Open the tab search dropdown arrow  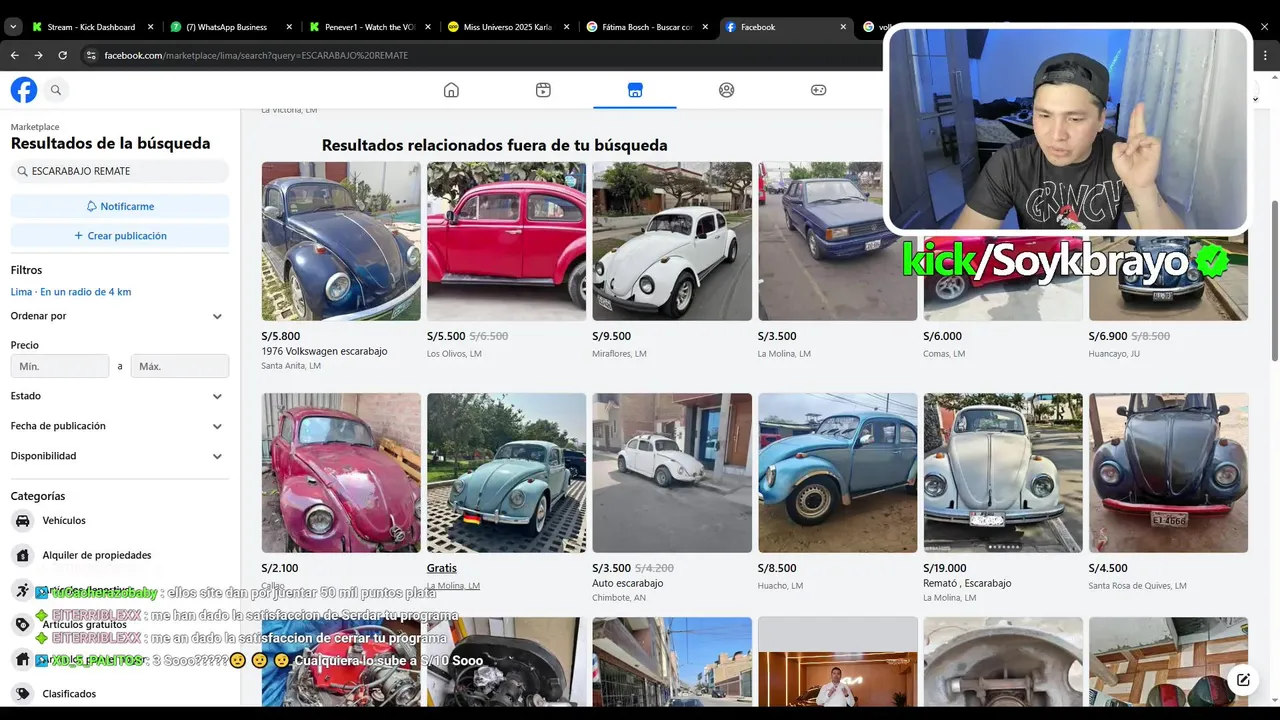[13, 27]
